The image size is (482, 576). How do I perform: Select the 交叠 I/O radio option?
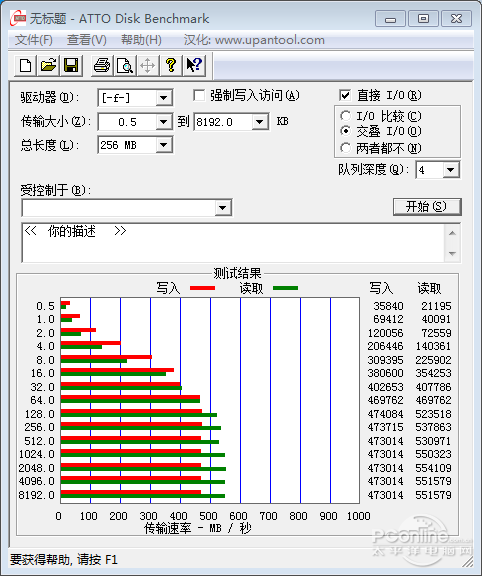345,131
